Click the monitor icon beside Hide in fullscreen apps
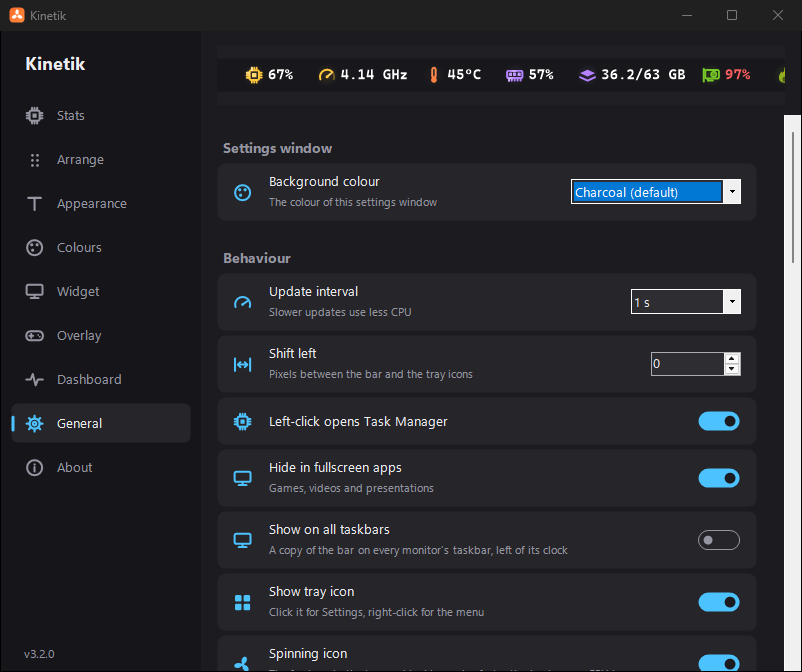802x672 pixels. [242, 478]
